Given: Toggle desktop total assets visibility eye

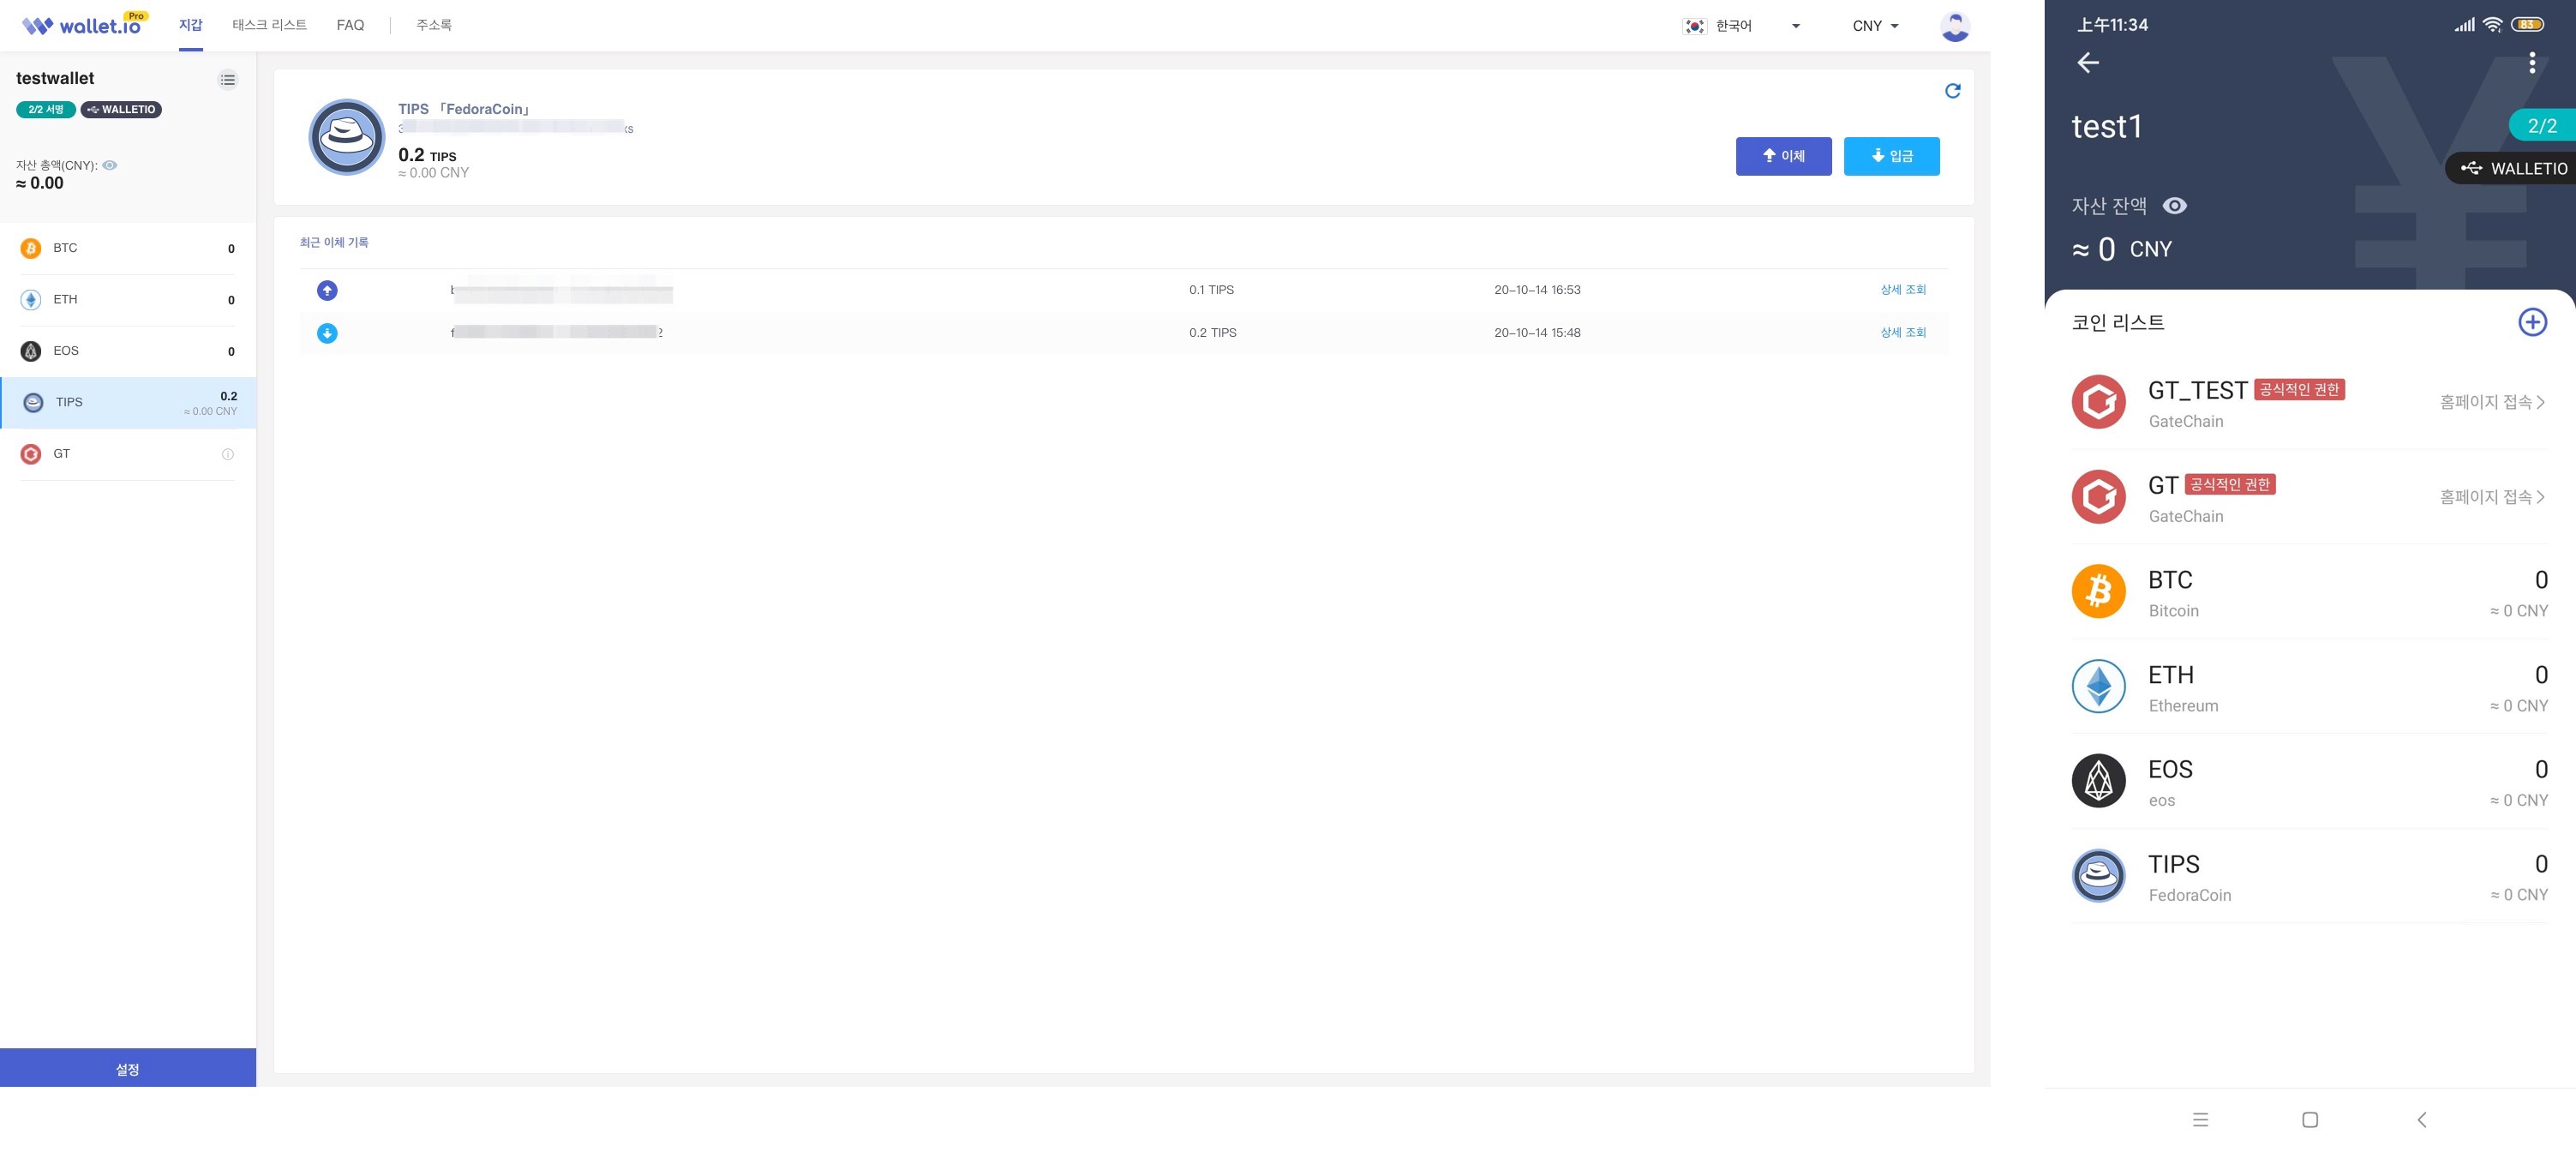Looking at the screenshot, I should [110, 165].
